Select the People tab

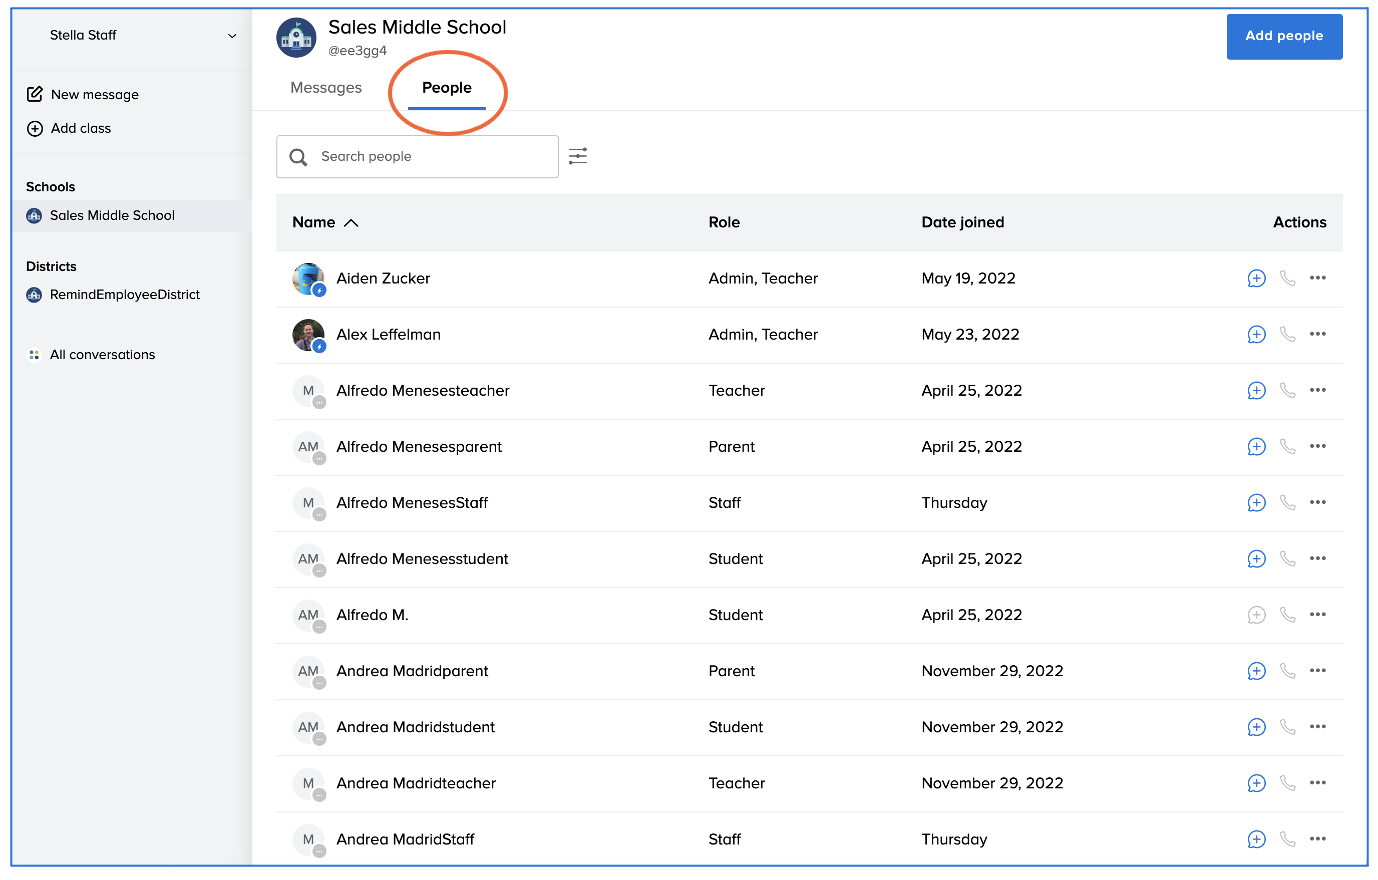click(x=446, y=88)
